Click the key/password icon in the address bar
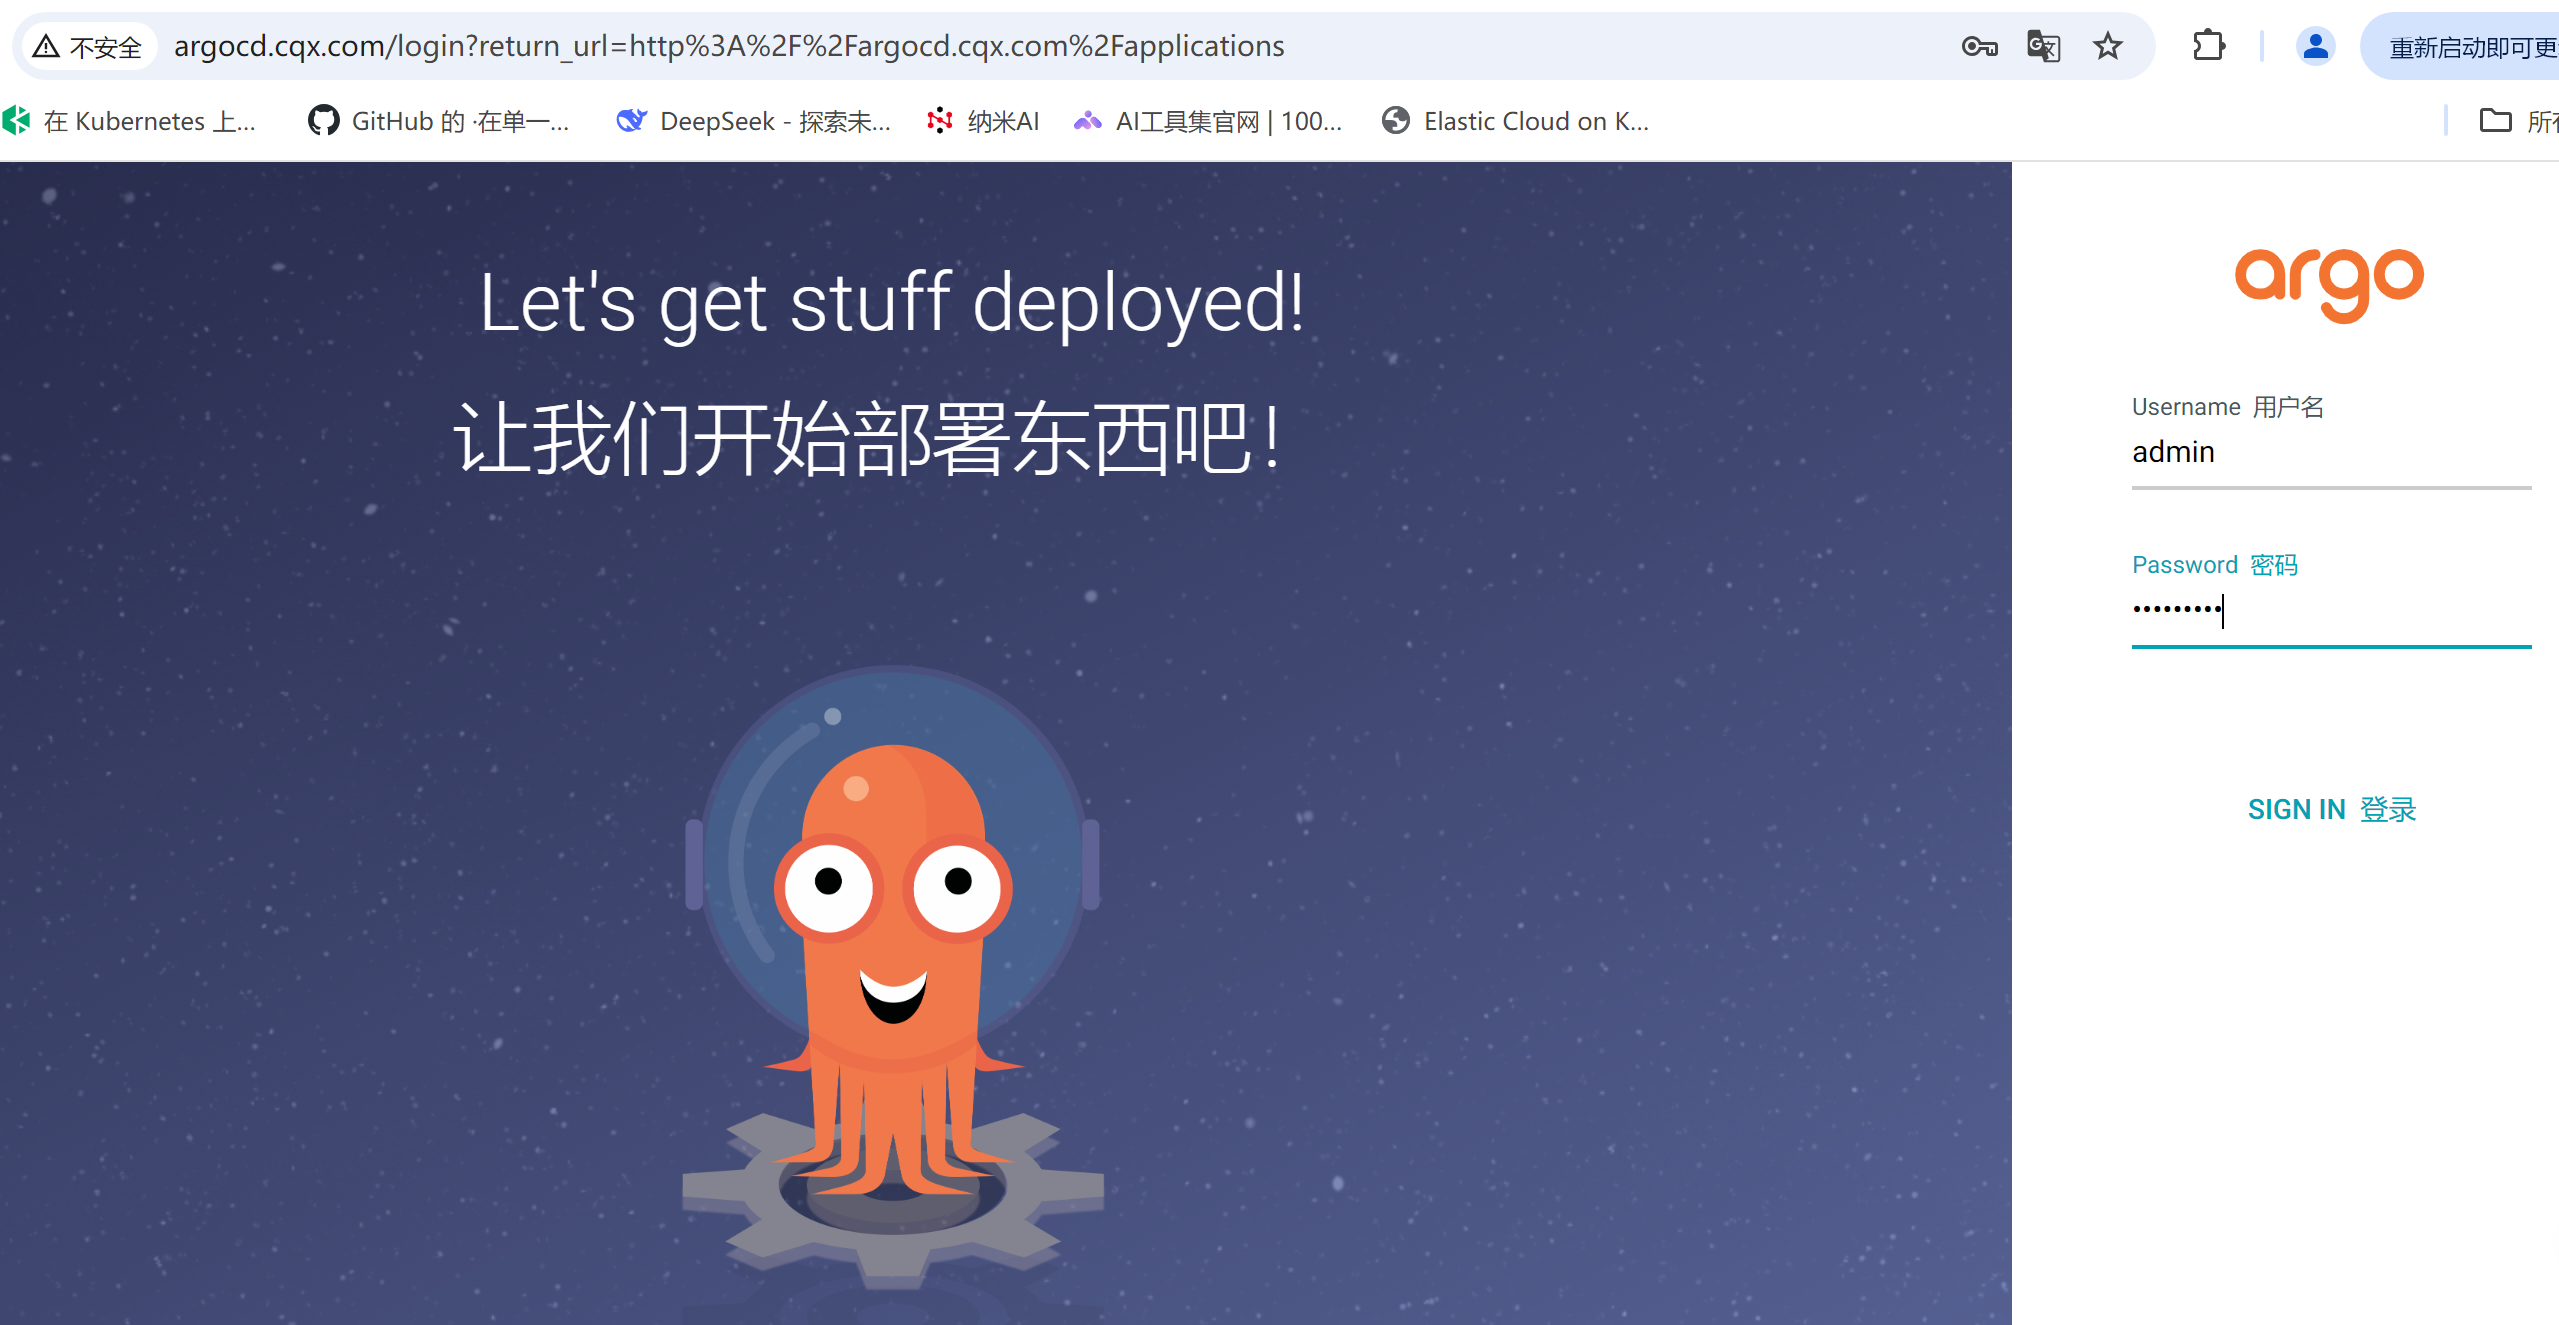Image resolution: width=2559 pixels, height=1325 pixels. coord(1978,45)
